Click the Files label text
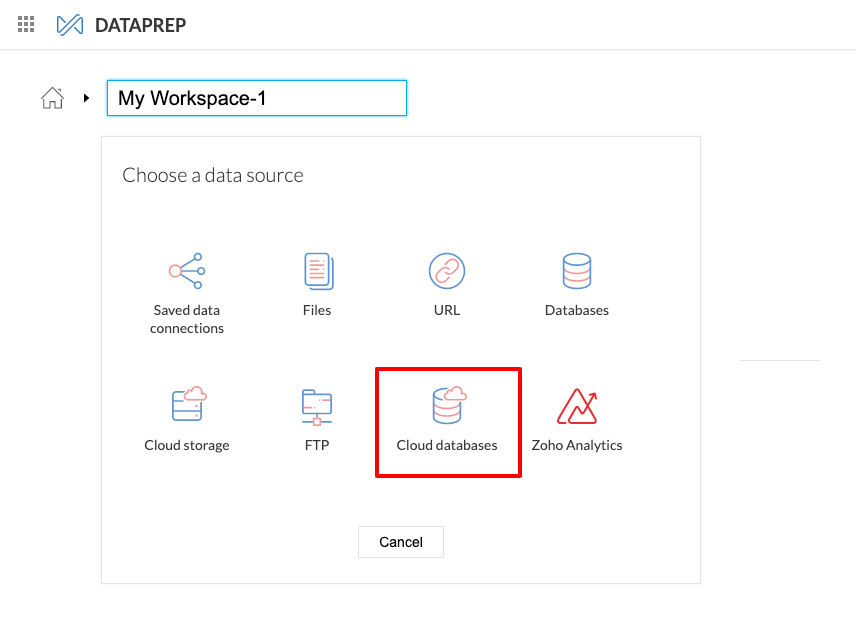The image size is (856, 636). [317, 310]
